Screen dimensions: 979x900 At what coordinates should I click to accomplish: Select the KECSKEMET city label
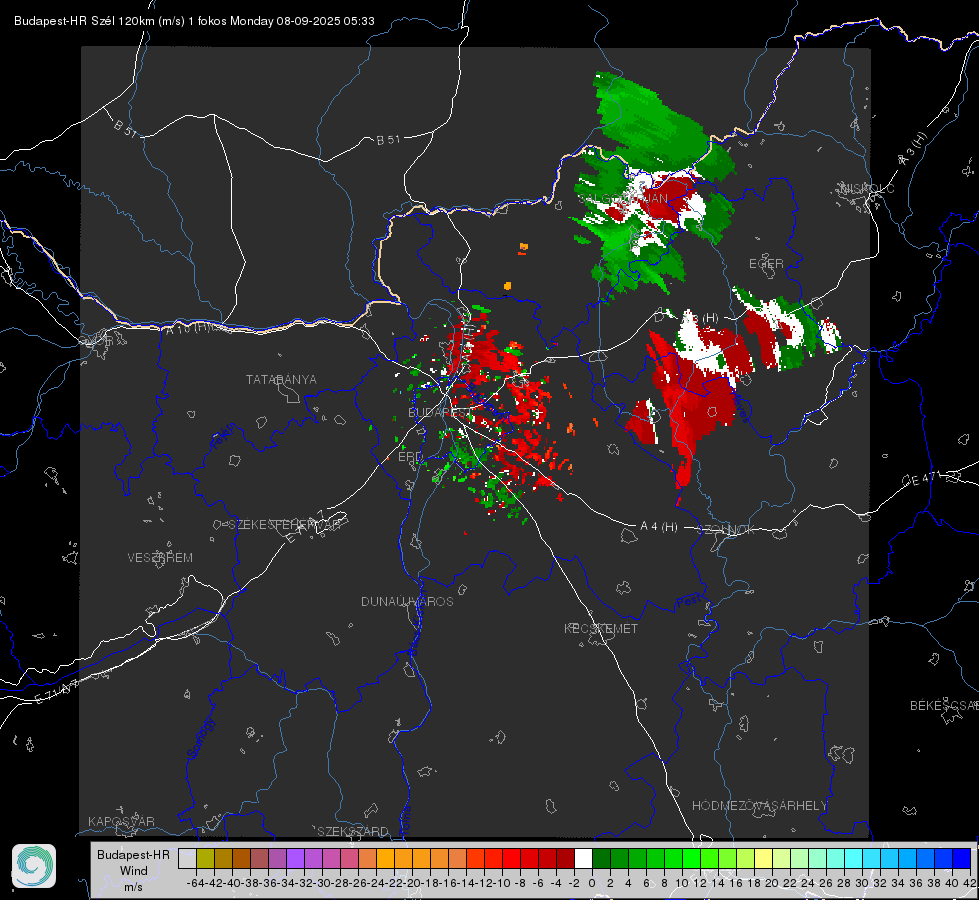(x=601, y=629)
